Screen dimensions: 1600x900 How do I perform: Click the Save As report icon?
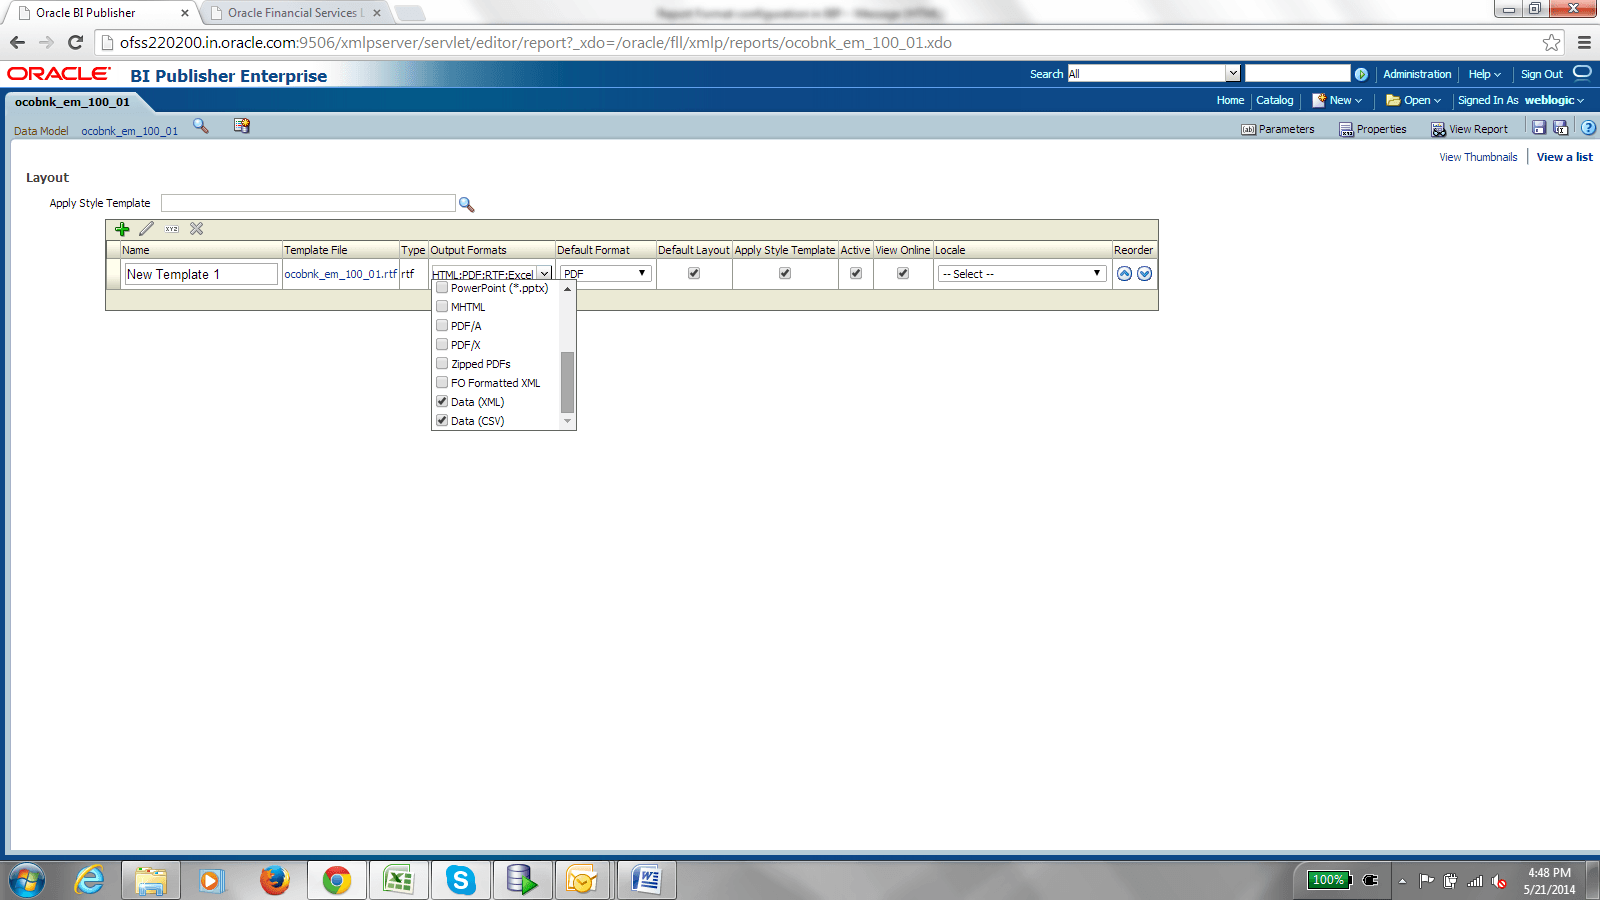[x=1561, y=128]
